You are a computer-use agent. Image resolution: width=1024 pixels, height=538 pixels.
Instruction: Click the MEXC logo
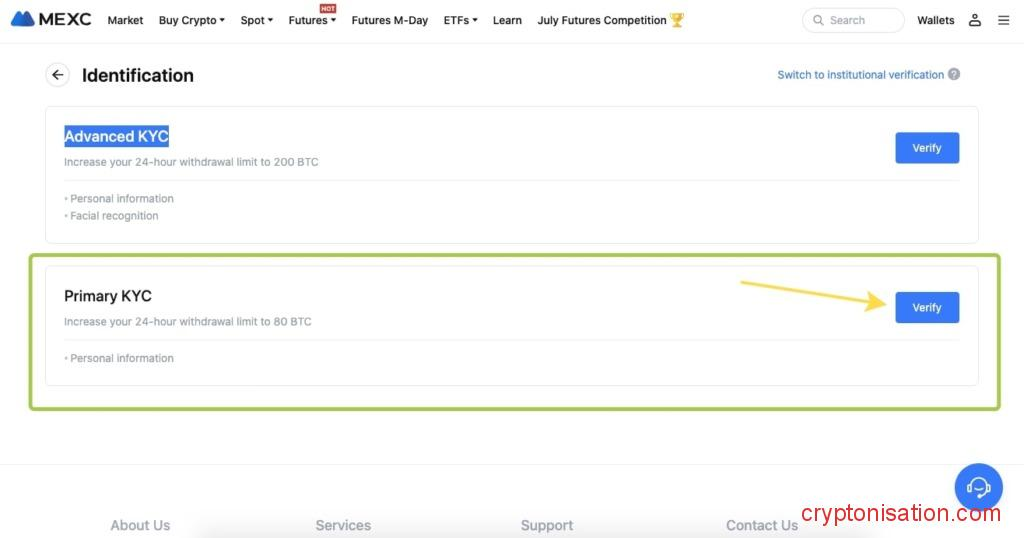pyautogui.click(x=51, y=20)
